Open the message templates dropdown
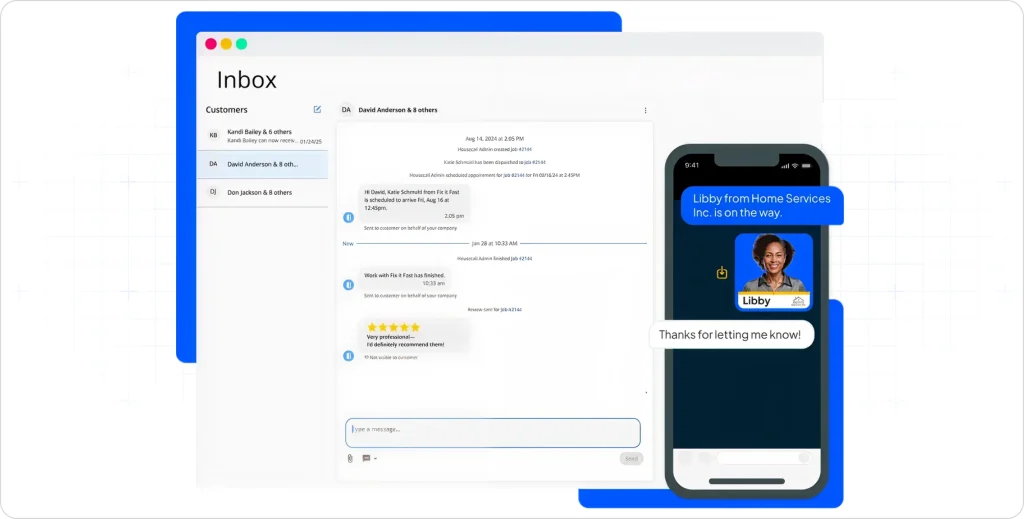This screenshot has width=1024, height=519. [x=369, y=458]
